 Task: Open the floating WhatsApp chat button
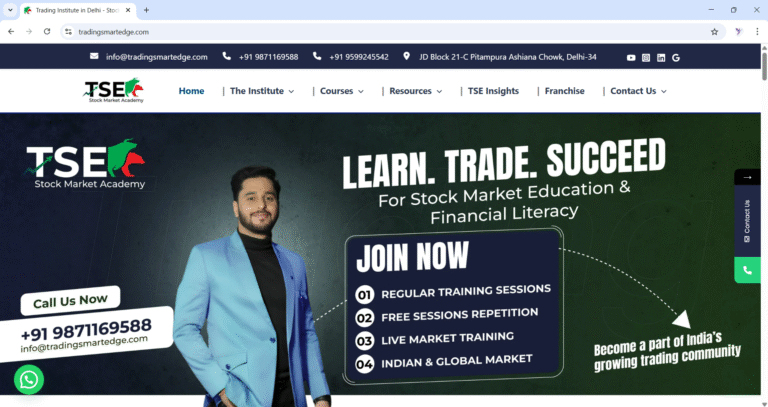(29, 380)
